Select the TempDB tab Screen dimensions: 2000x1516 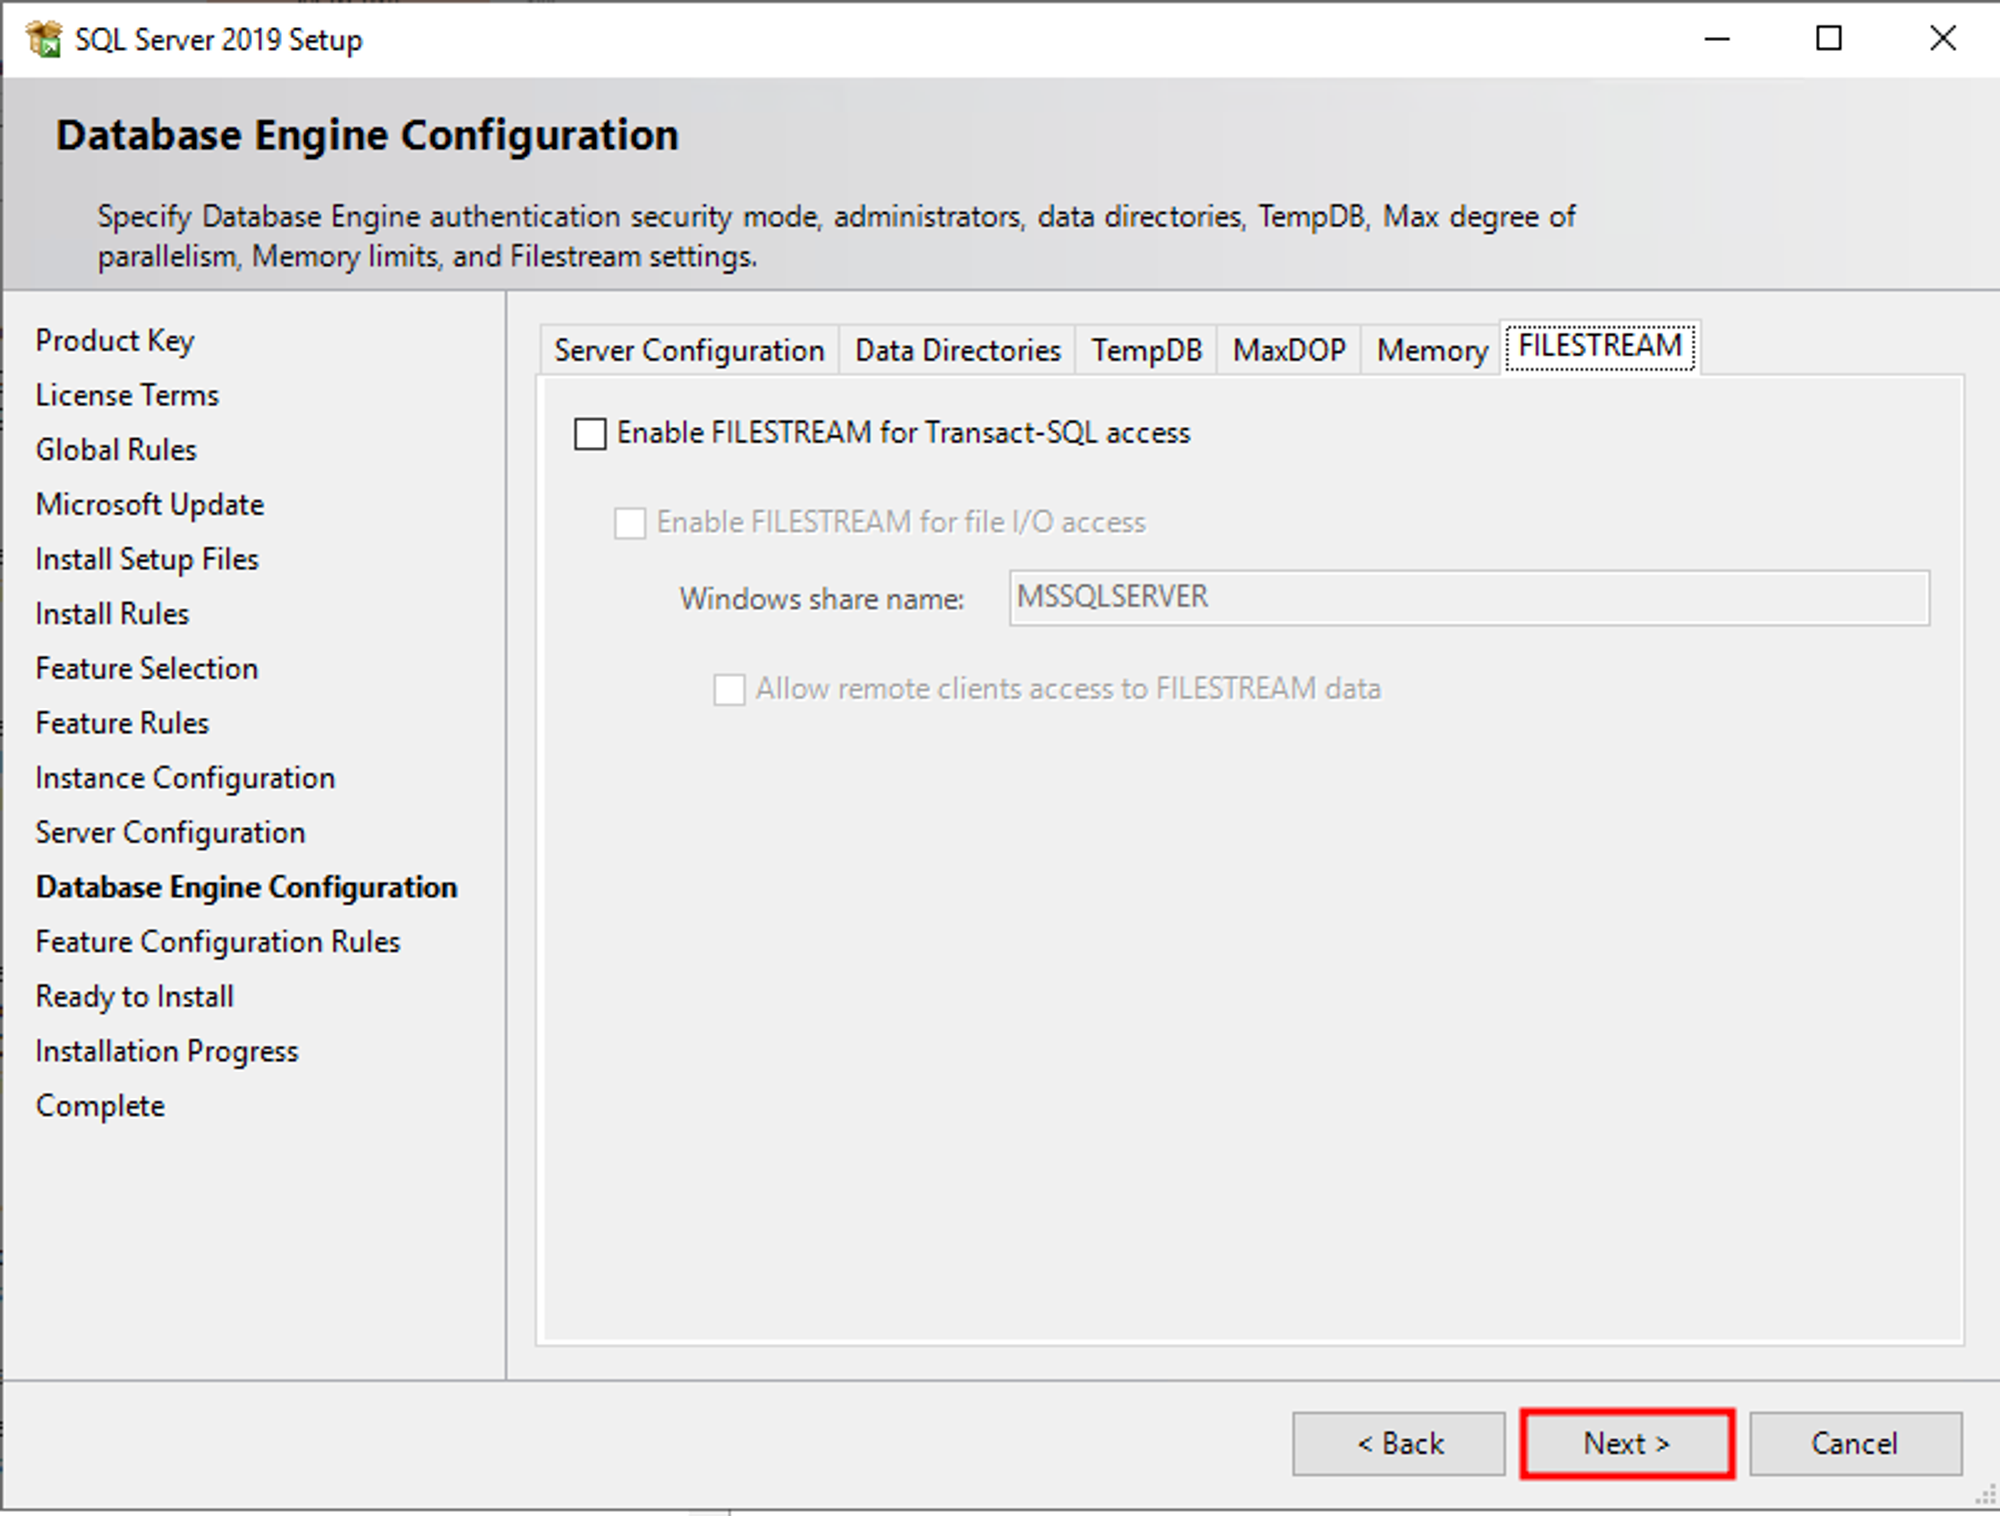click(1145, 350)
